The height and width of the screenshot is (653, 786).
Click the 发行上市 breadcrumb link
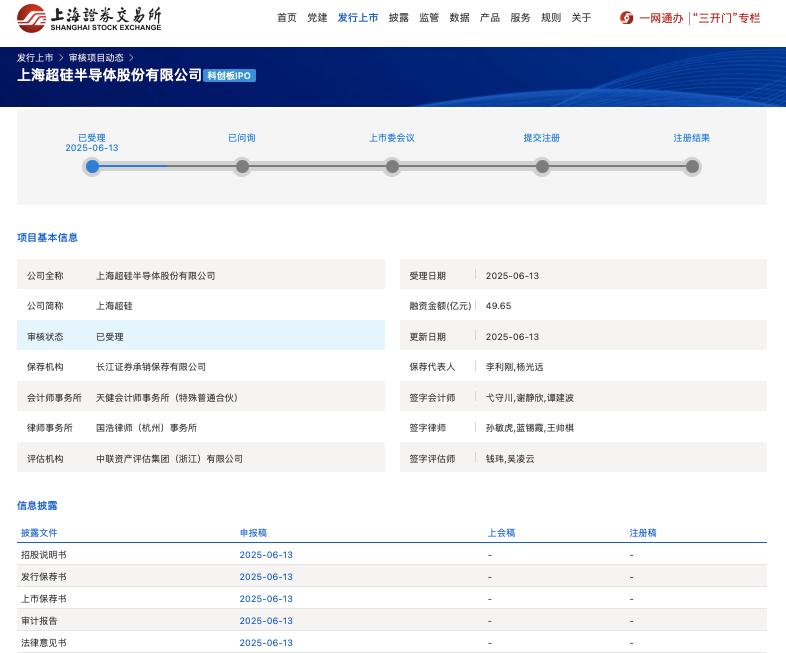click(35, 58)
